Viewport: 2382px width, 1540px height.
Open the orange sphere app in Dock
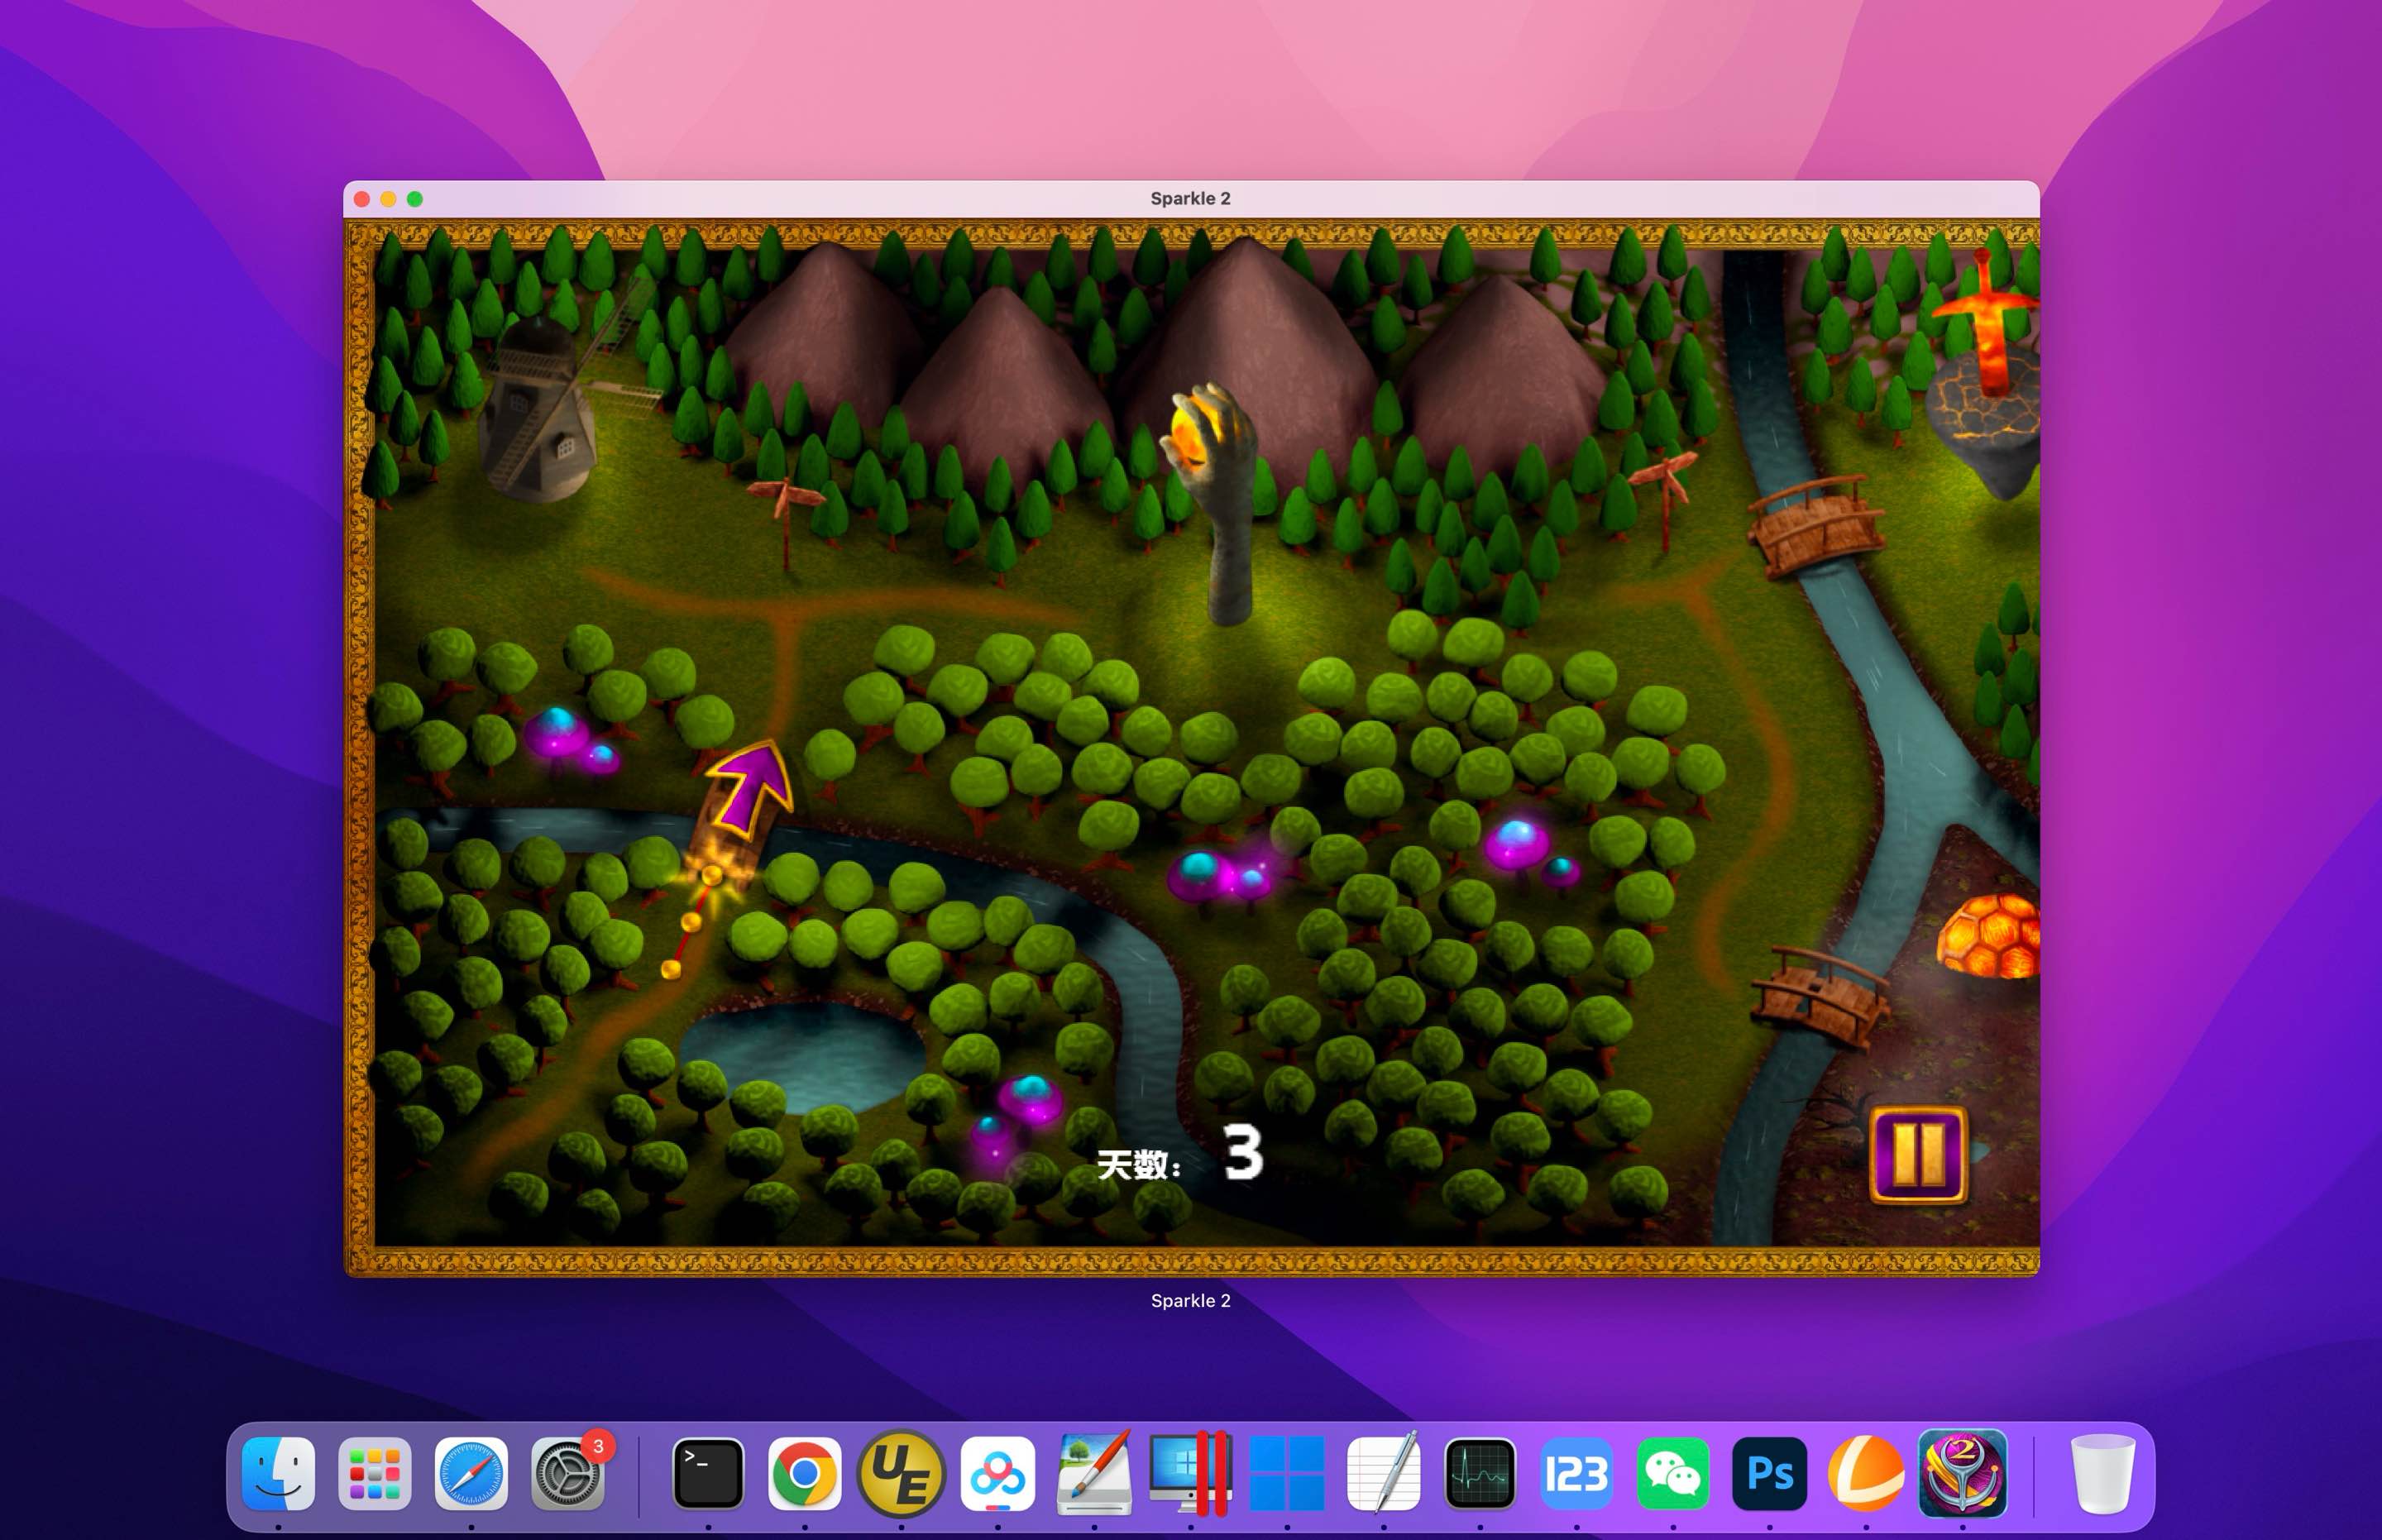coord(1866,1472)
